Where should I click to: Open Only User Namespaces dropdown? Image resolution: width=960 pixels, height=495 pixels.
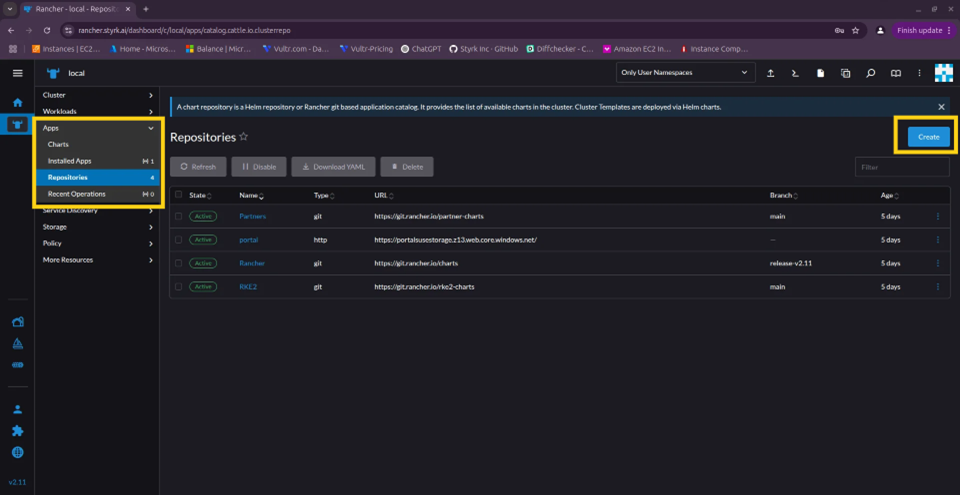(x=684, y=72)
